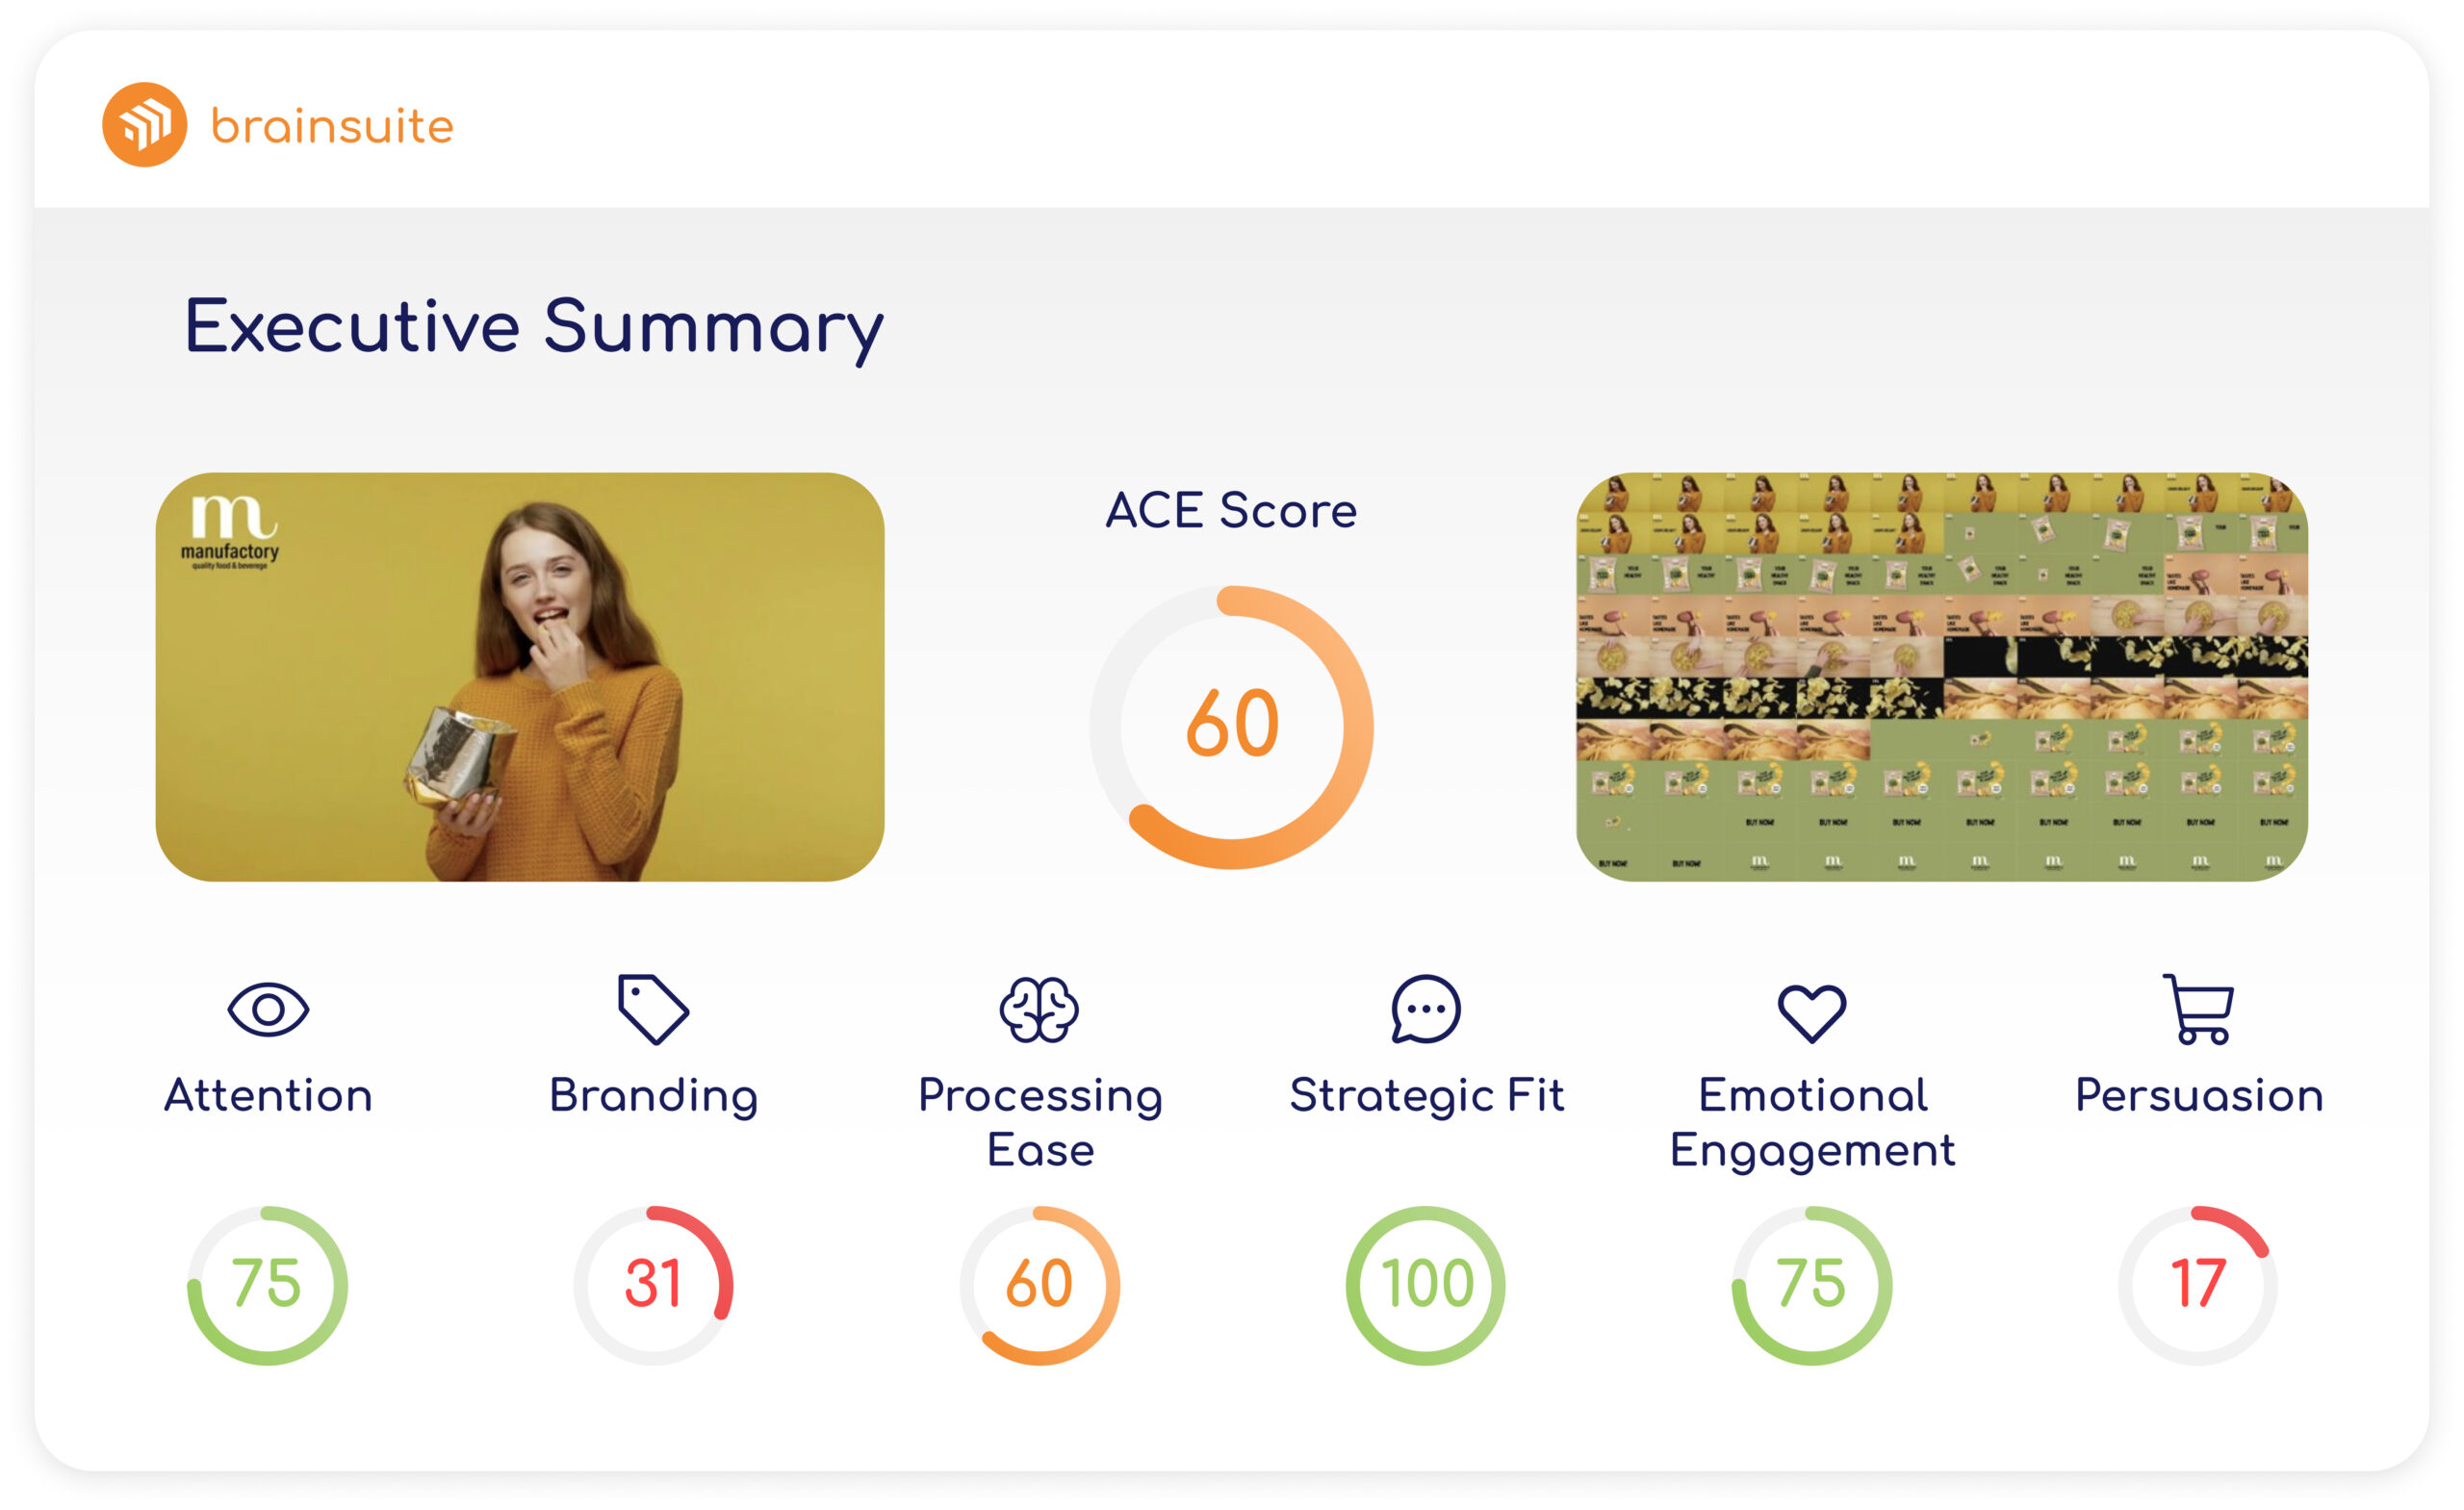This screenshot has height=1510, width=2464.
Task: Click the Strategic Fit speech bubble icon
Action: pyautogui.click(x=1425, y=1009)
